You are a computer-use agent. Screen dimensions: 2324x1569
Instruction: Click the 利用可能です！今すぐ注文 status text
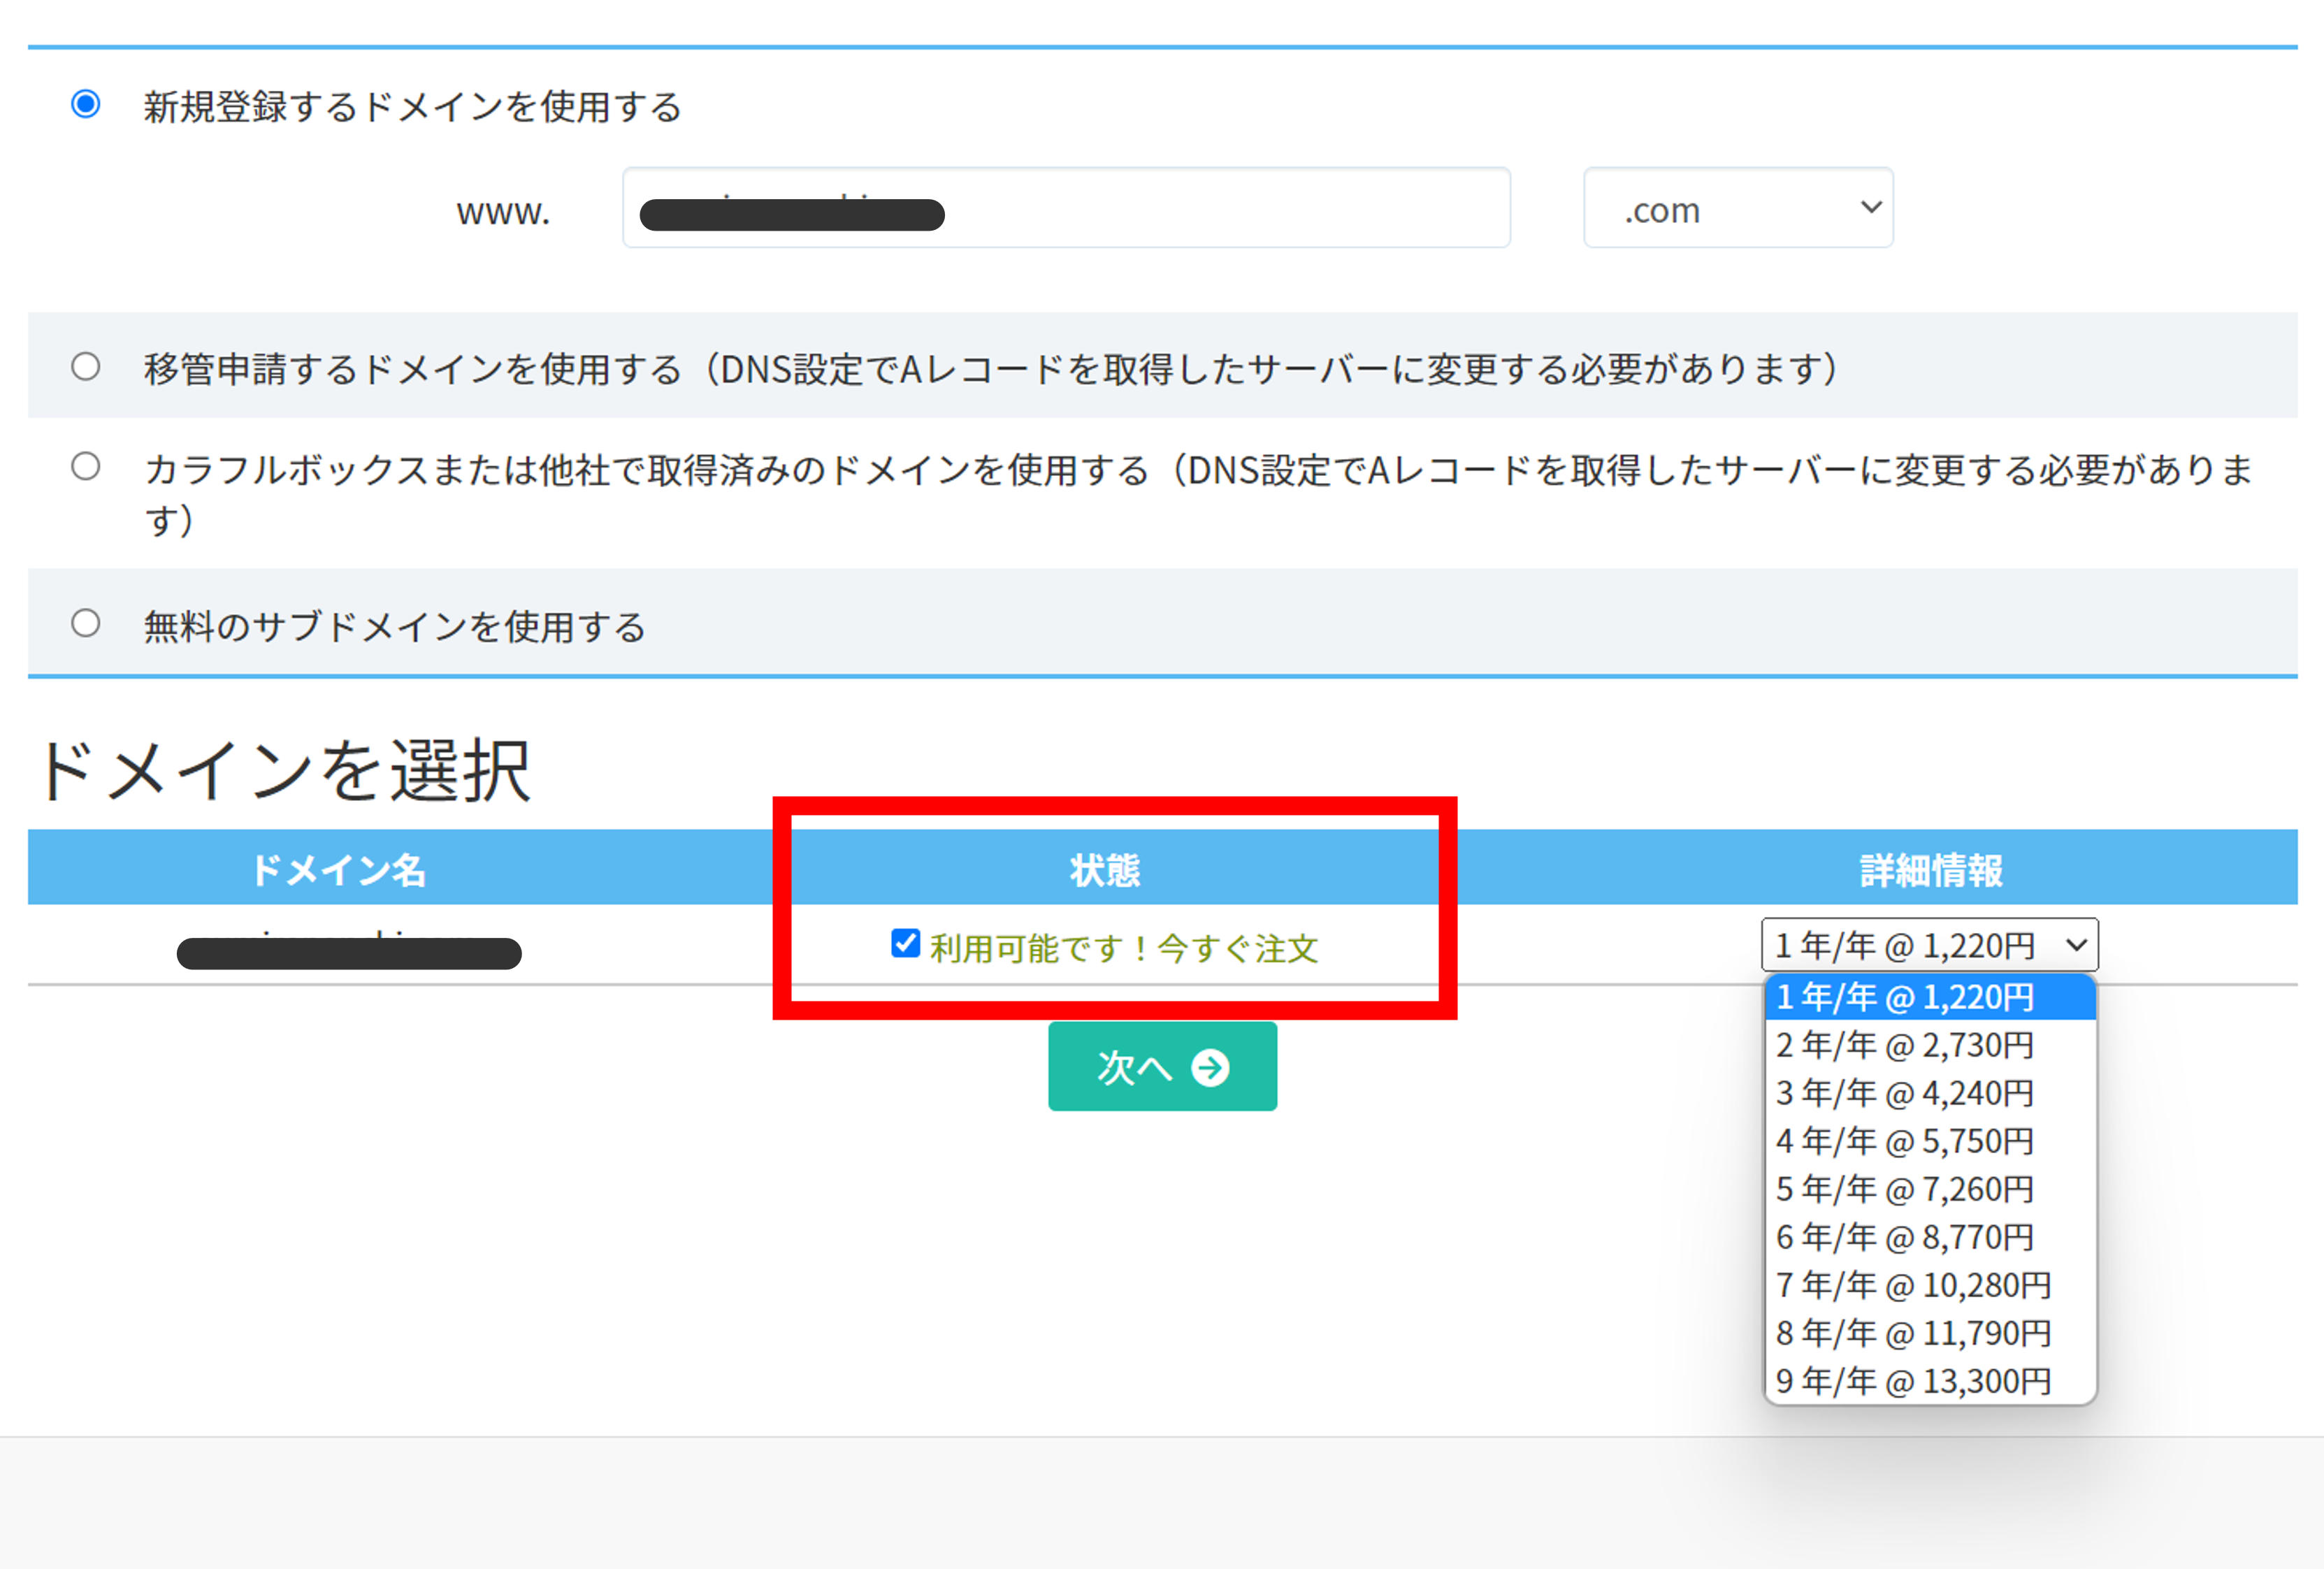[x=1124, y=948]
